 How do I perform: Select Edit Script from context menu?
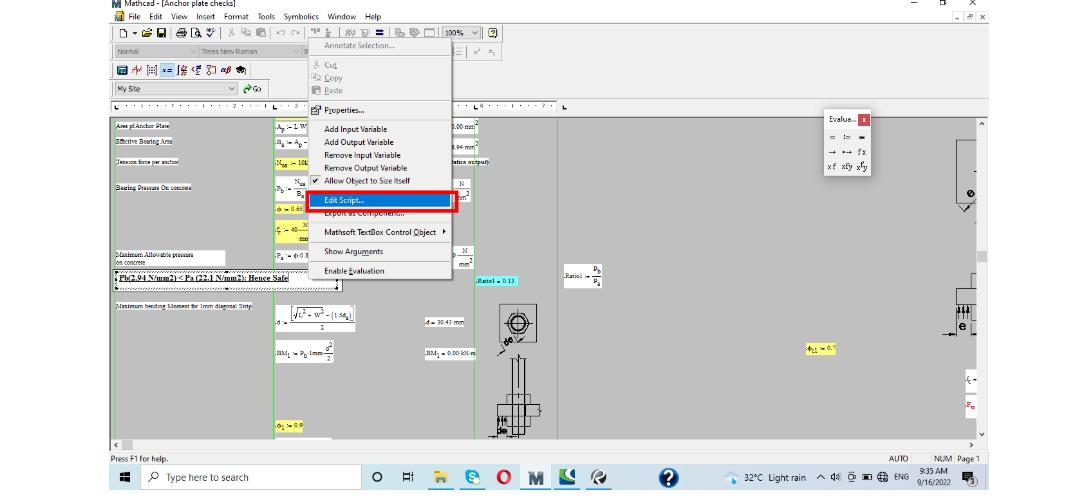click(x=345, y=201)
